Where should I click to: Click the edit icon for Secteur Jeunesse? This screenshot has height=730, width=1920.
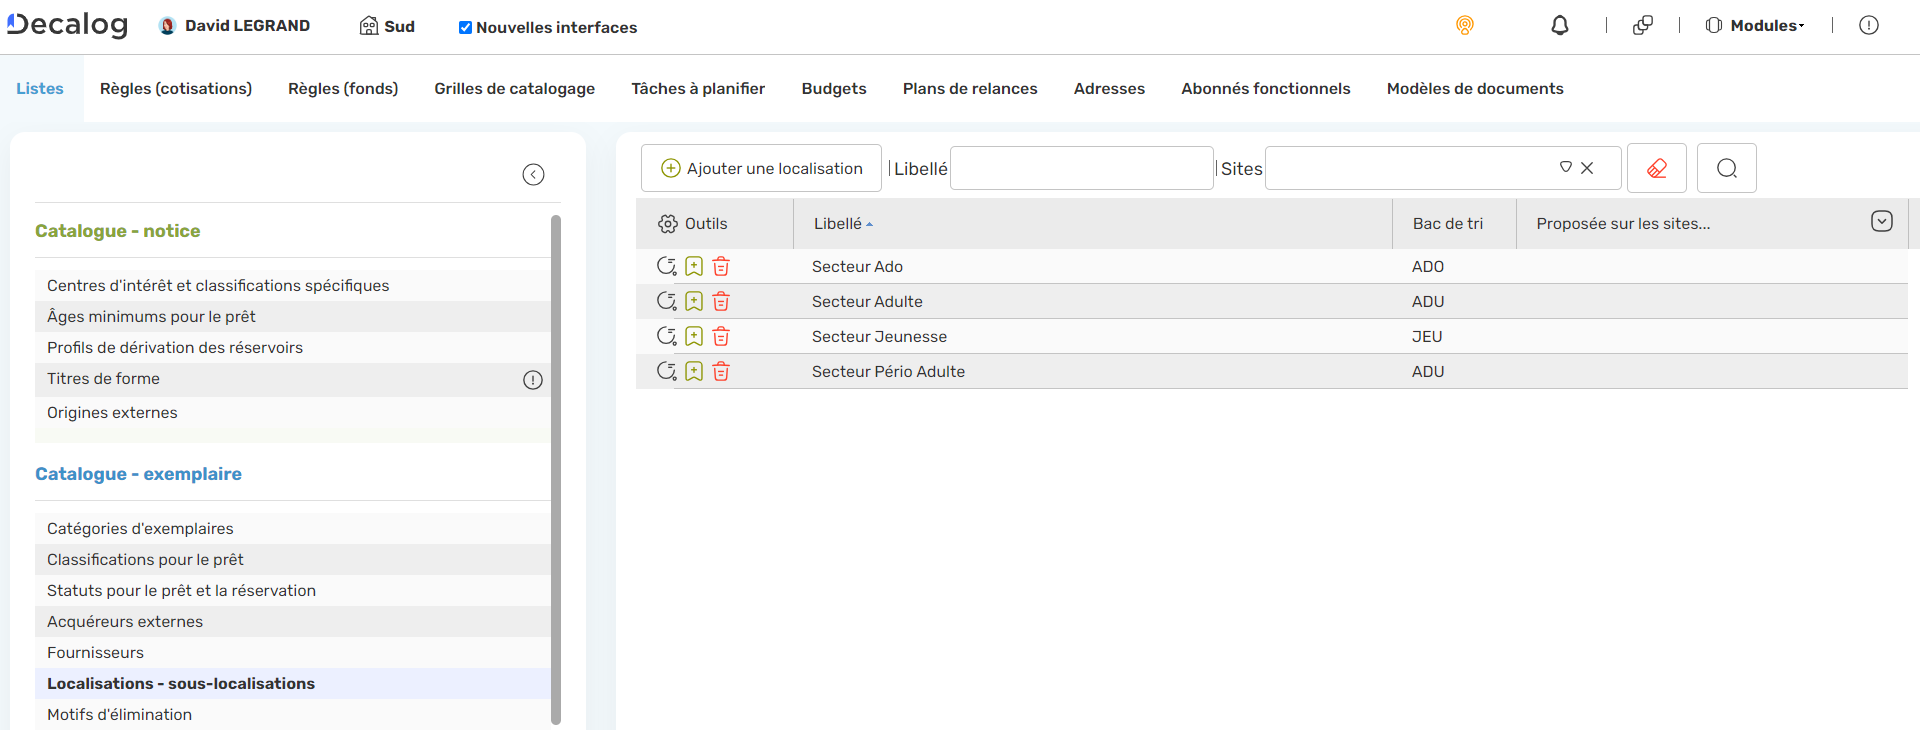click(666, 337)
